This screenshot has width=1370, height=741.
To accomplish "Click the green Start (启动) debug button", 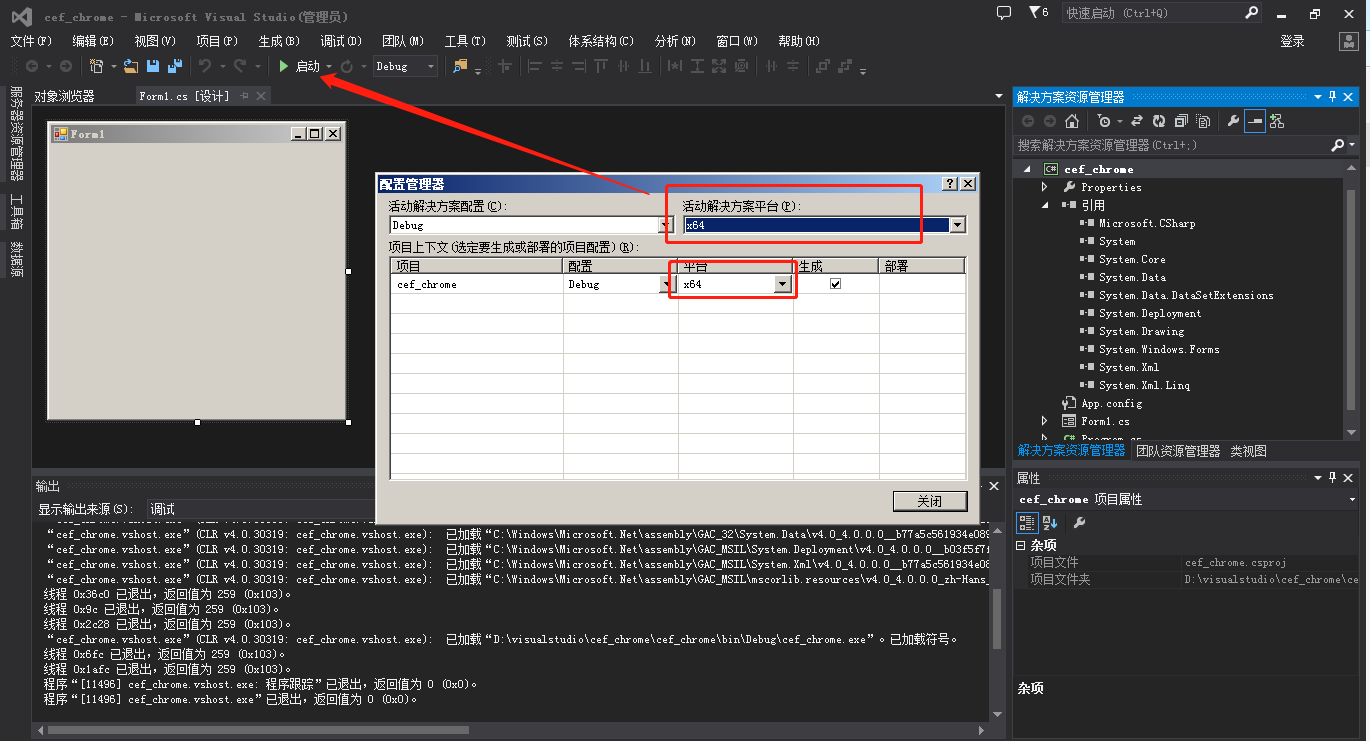I will click(x=300, y=66).
